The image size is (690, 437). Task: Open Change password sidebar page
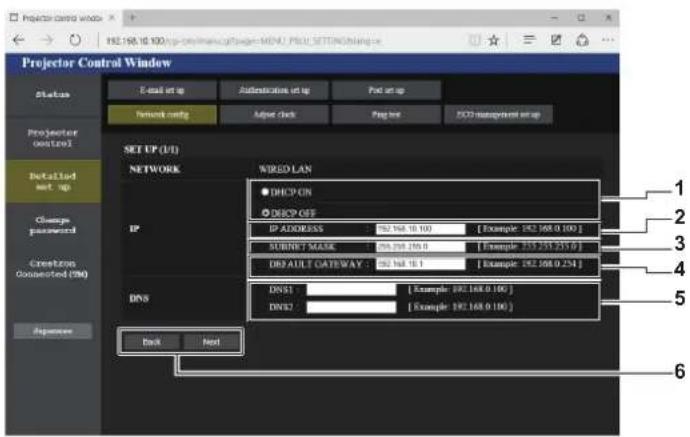click(53, 225)
